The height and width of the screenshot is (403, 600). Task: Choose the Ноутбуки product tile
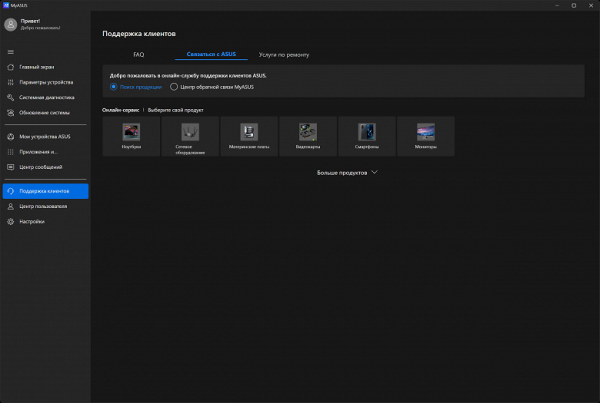point(131,136)
